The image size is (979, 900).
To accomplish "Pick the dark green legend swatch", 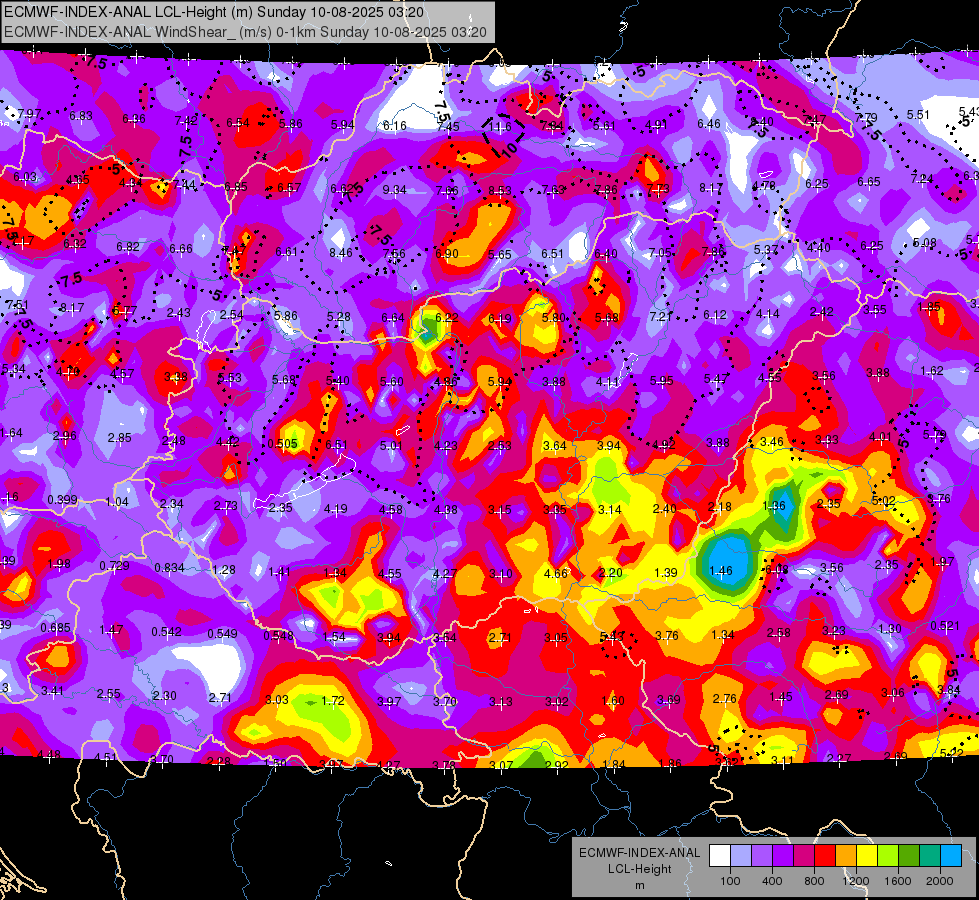I will tap(909, 856).
